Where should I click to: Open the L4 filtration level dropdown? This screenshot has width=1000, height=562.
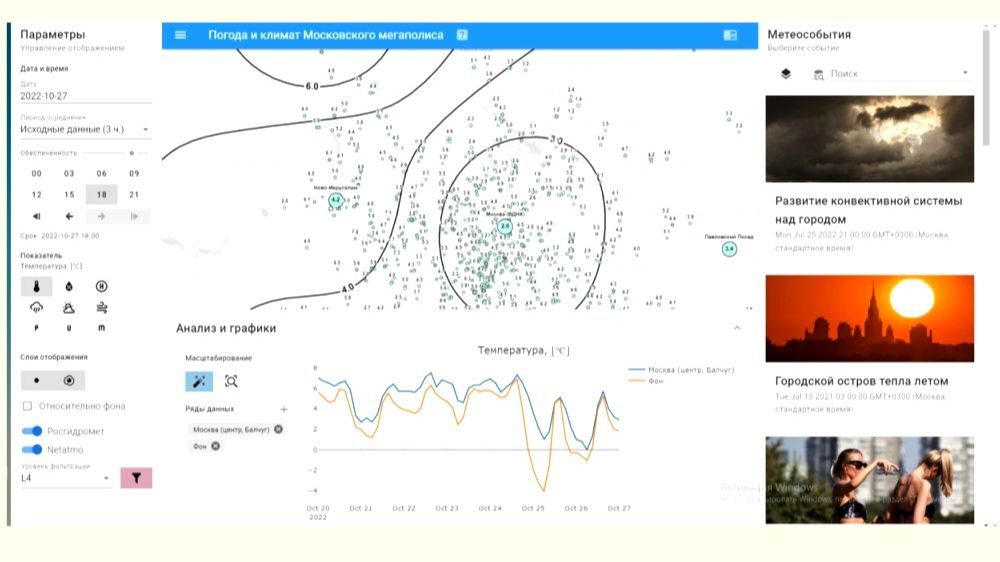(66, 478)
